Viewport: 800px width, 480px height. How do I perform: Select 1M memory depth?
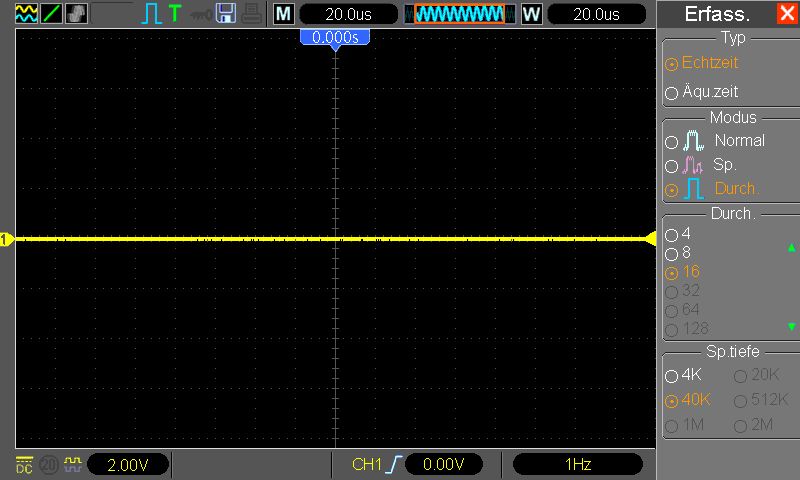click(x=685, y=425)
